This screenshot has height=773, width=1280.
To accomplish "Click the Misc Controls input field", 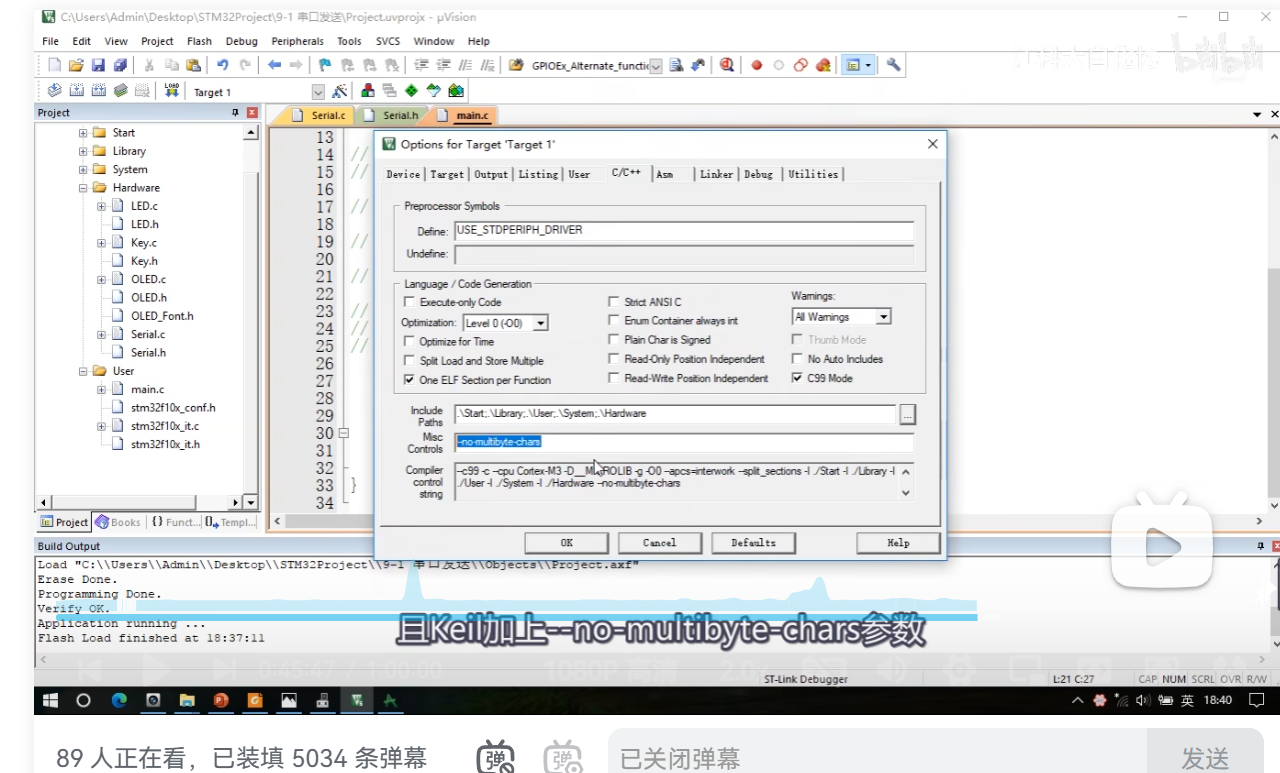I will click(684, 442).
